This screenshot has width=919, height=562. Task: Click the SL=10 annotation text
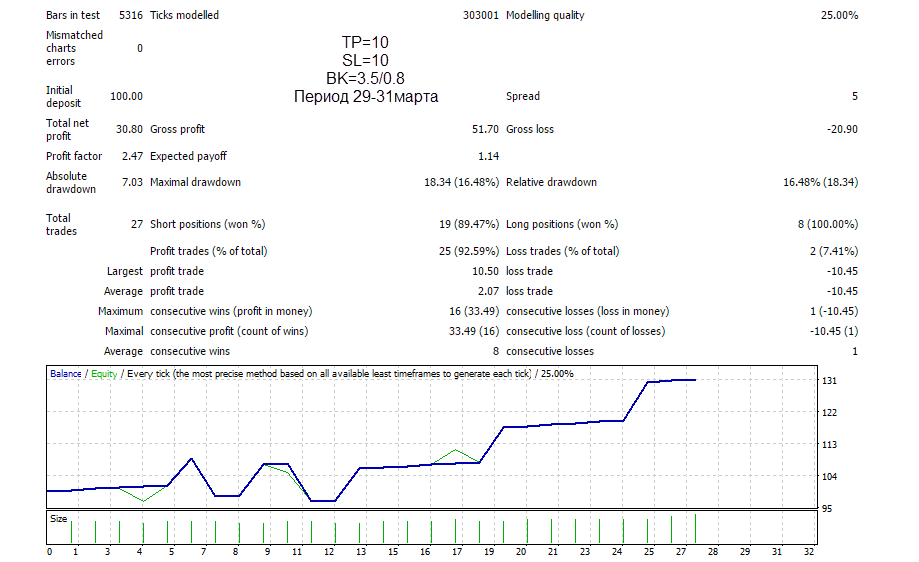tap(365, 60)
